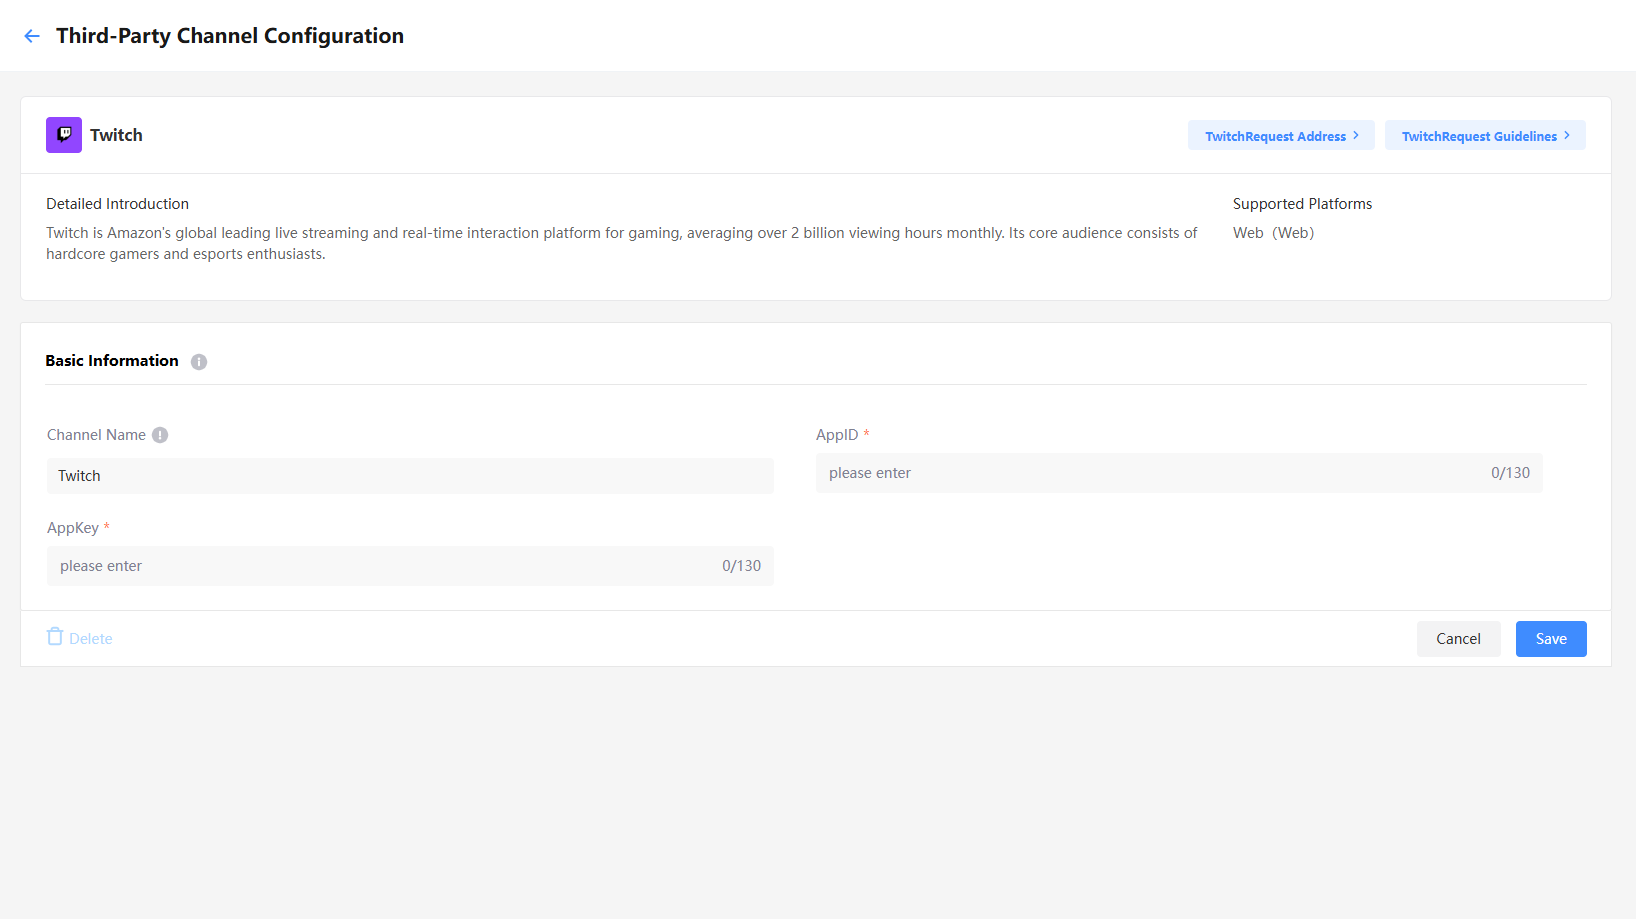This screenshot has height=919, width=1636.
Task: Select the page title 'Third-Party Channel Configuration'
Action: pyautogui.click(x=230, y=36)
